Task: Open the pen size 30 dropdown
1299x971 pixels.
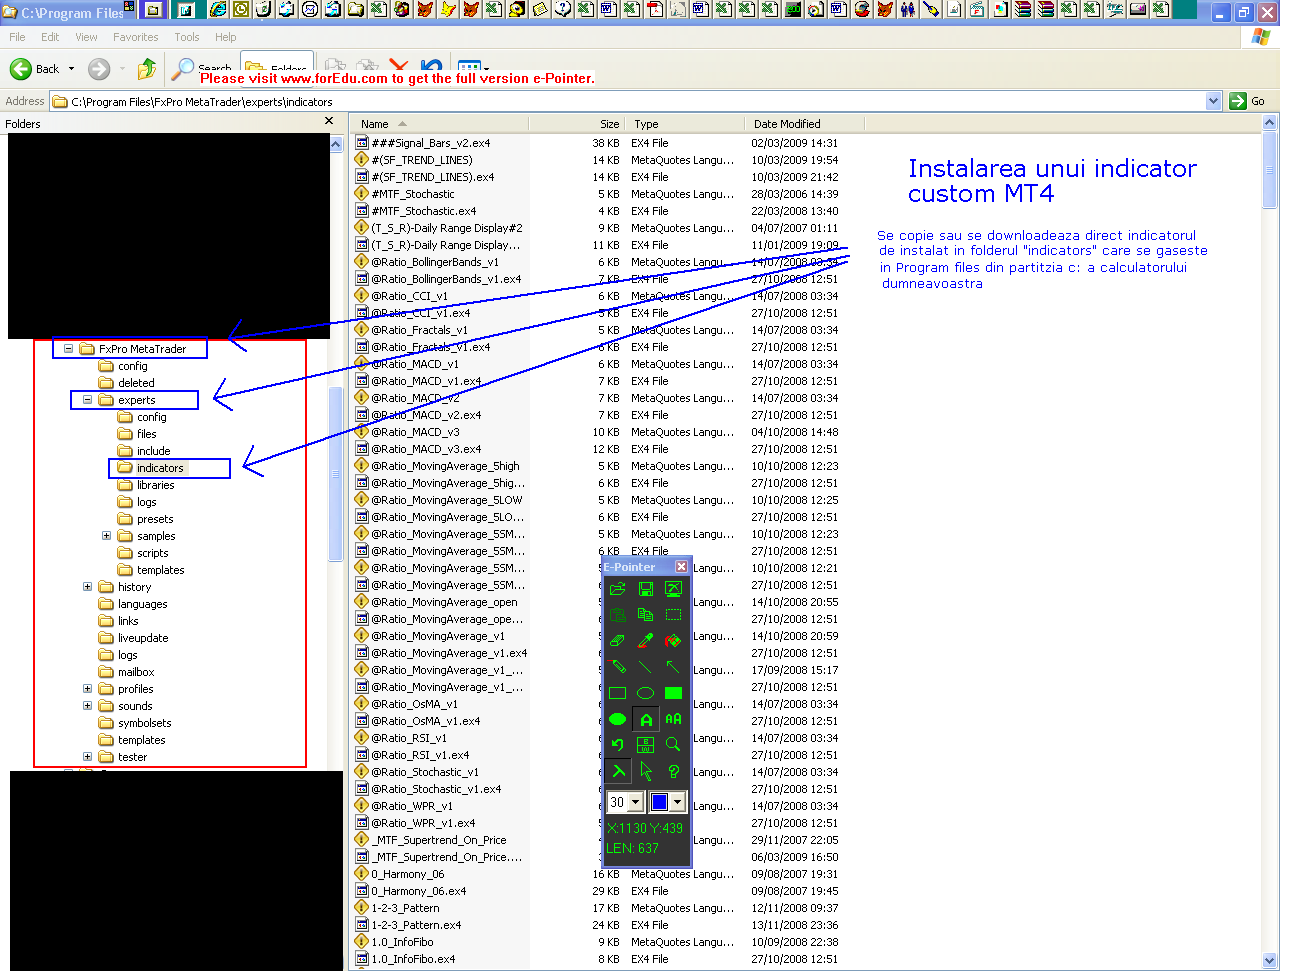Action: pos(635,802)
